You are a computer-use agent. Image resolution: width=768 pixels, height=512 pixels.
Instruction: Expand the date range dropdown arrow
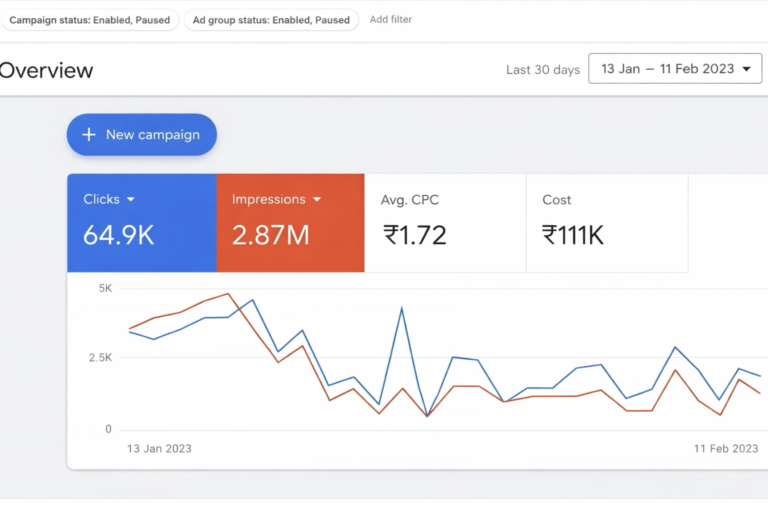coord(746,69)
